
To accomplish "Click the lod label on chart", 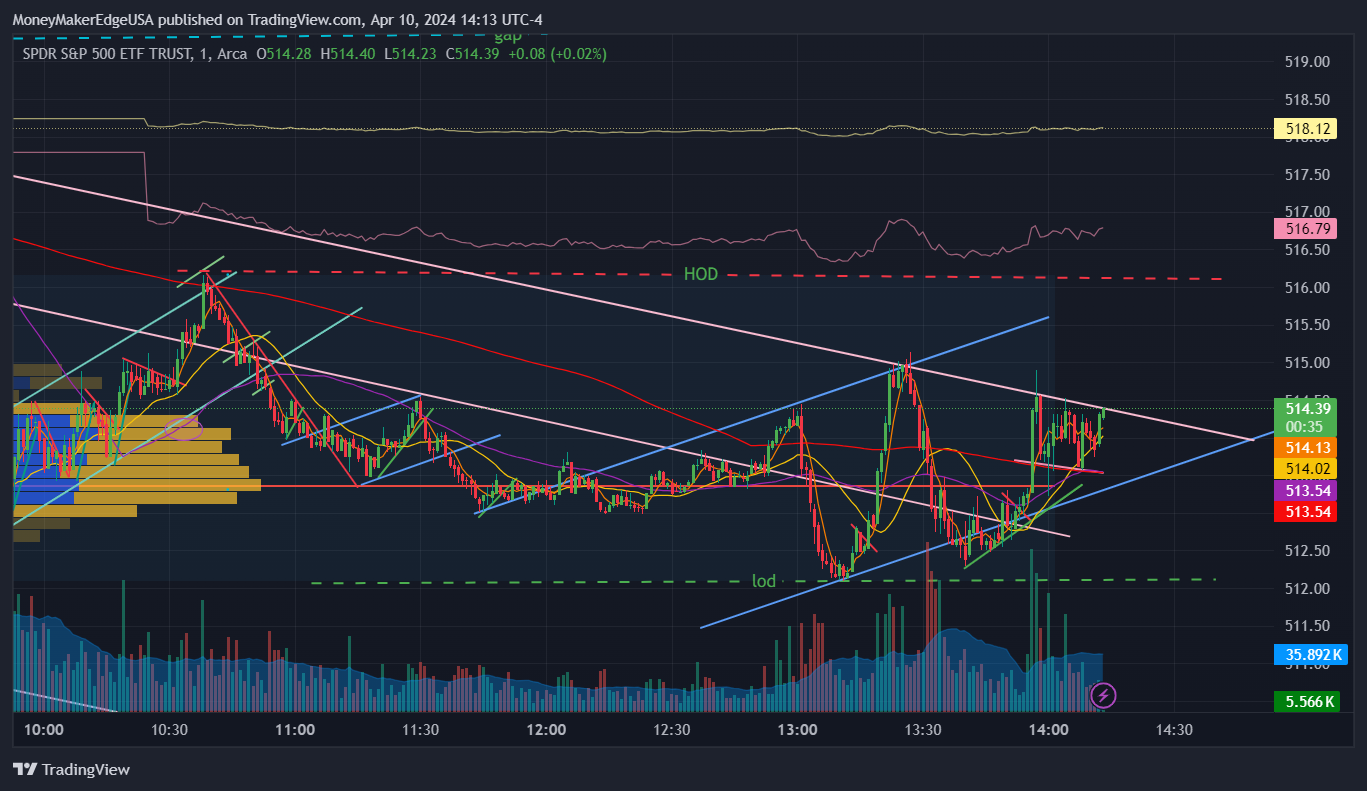I will coord(764,581).
